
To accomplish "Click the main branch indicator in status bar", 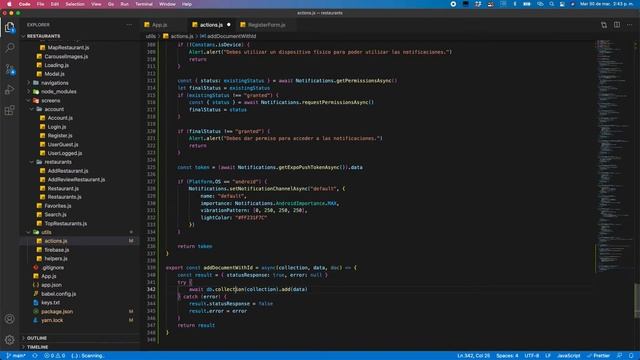I will point(16,356).
